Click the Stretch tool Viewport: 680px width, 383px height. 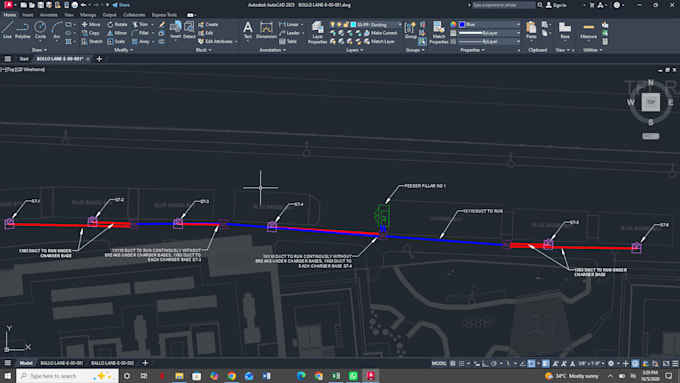[92, 42]
